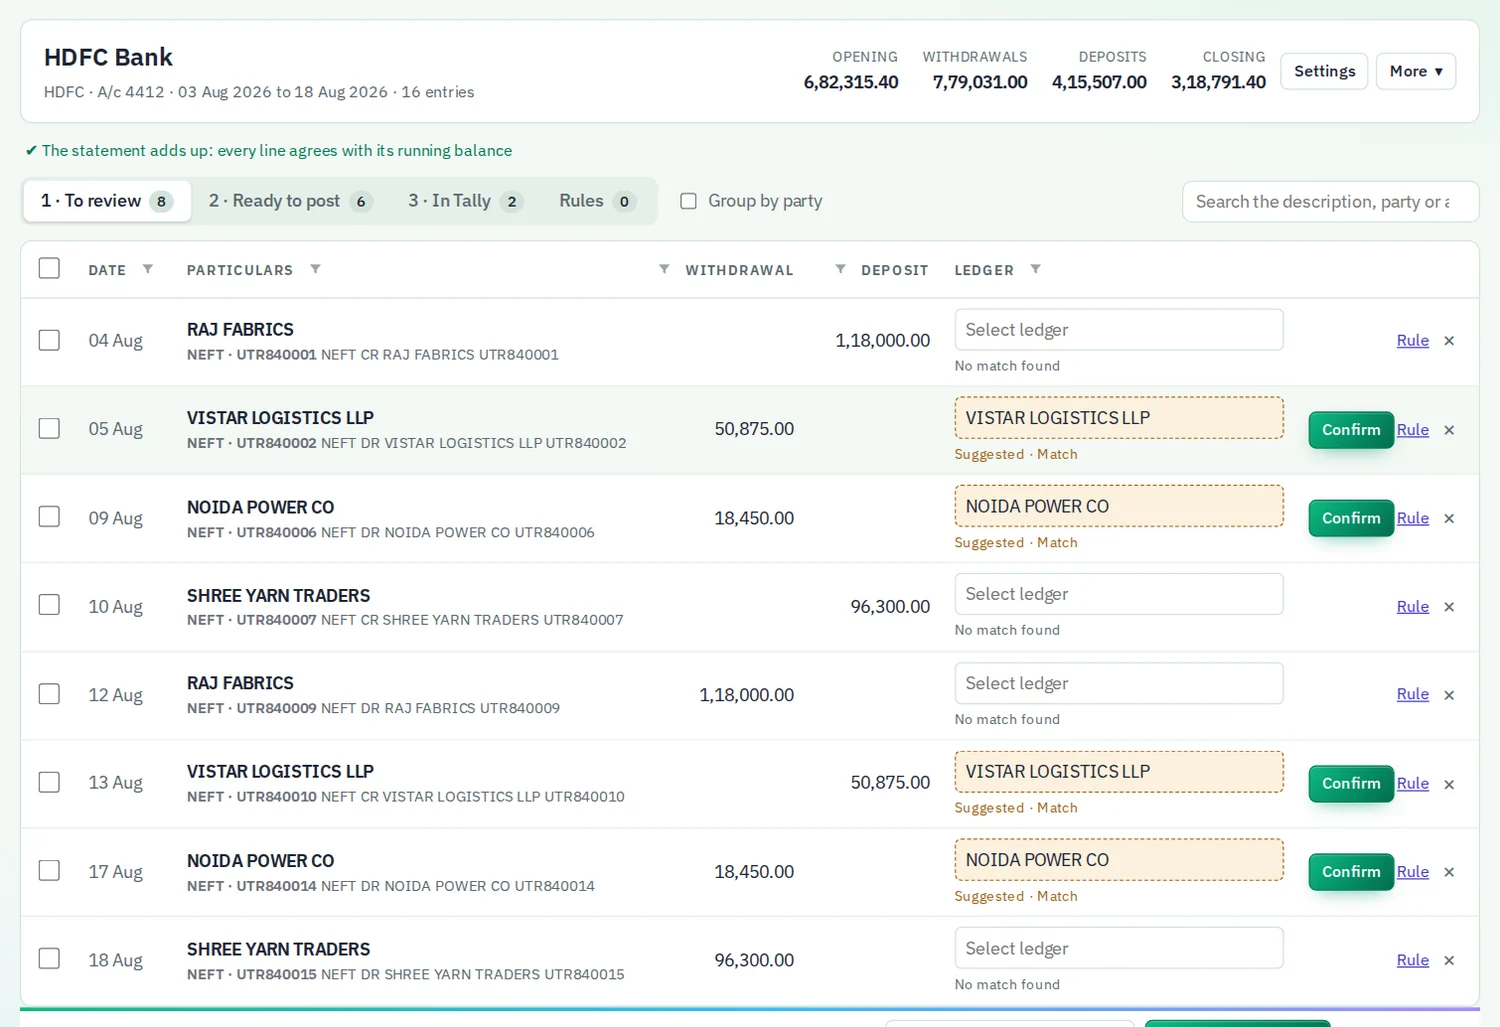Open suggested ledger for 13 Aug VISTAR LOGISTICS
Image resolution: width=1500 pixels, height=1027 pixels.
click(1119, 772)
